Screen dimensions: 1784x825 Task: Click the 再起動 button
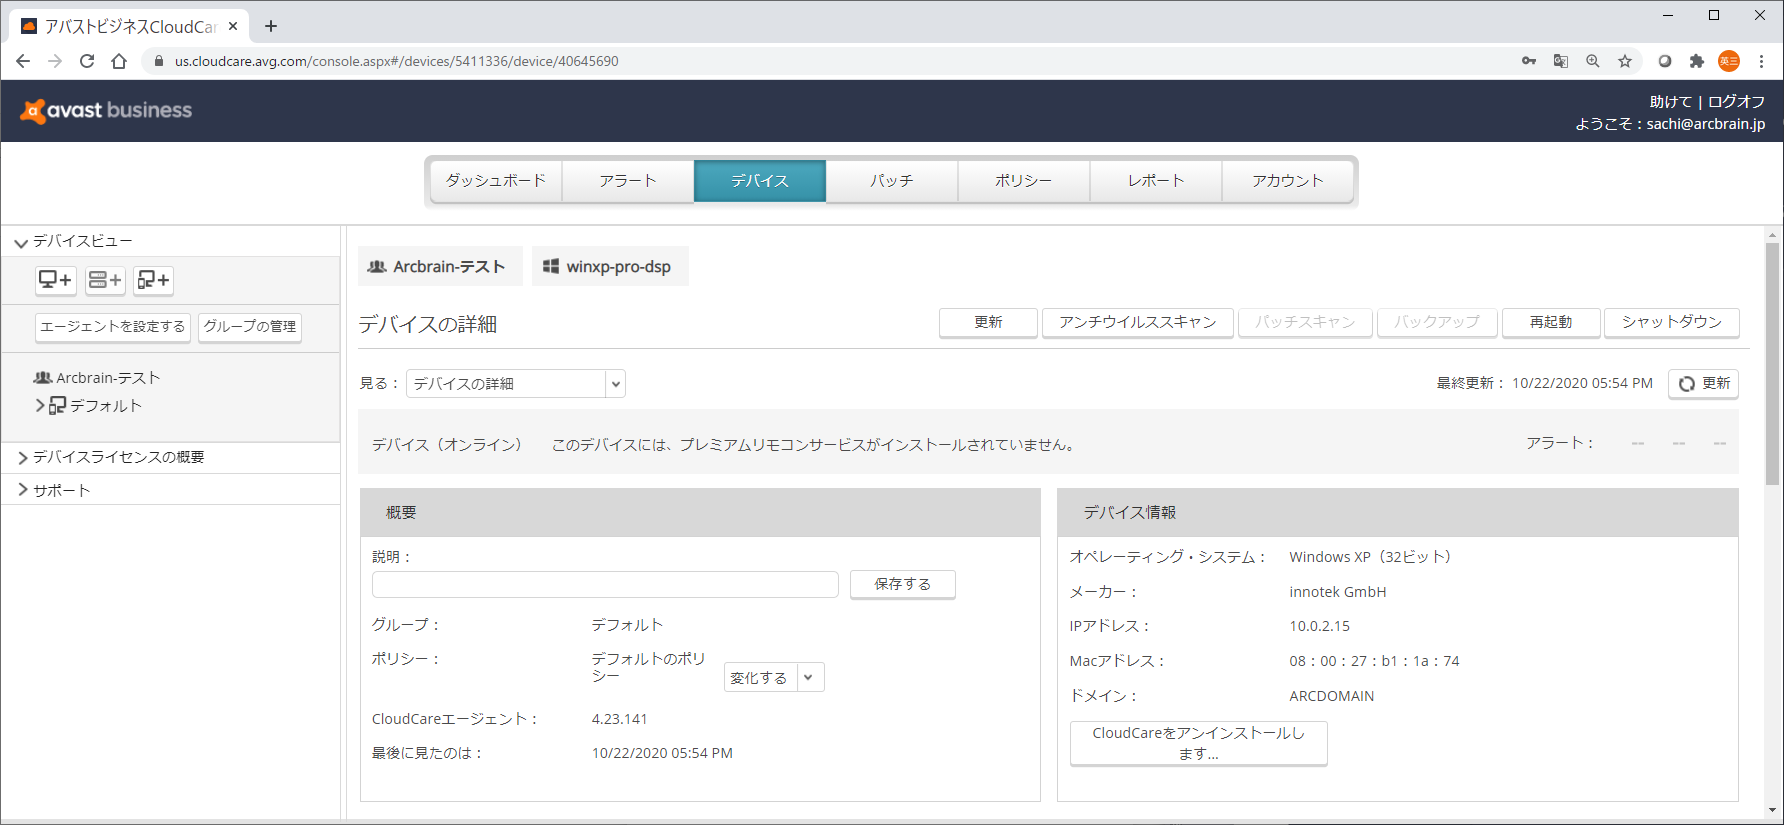click(x=1551, y=322)
